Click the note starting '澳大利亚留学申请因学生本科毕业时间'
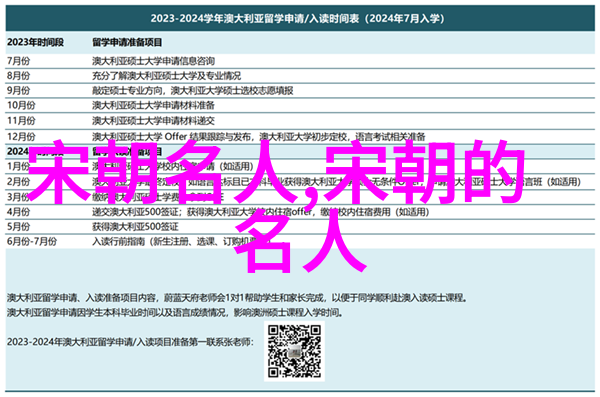 [x=175, y=312]
